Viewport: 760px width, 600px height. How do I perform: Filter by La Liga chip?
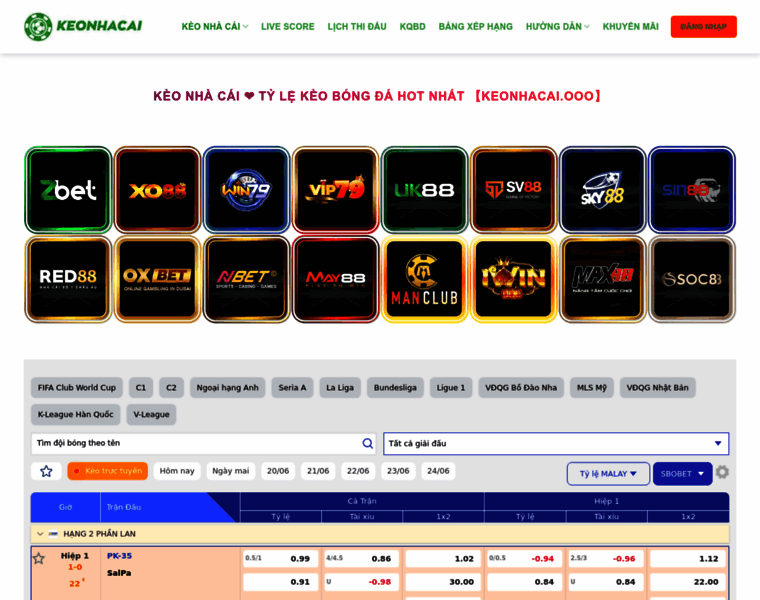click(x=340, y=388)
